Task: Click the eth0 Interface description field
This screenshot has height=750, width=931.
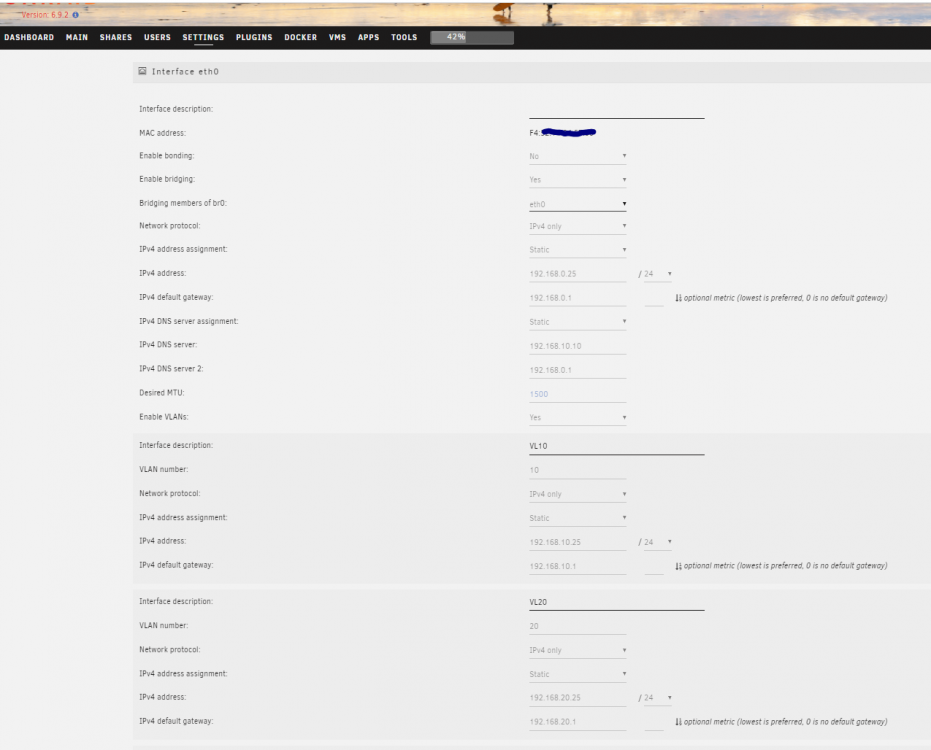Action: (x=616, y=110)
